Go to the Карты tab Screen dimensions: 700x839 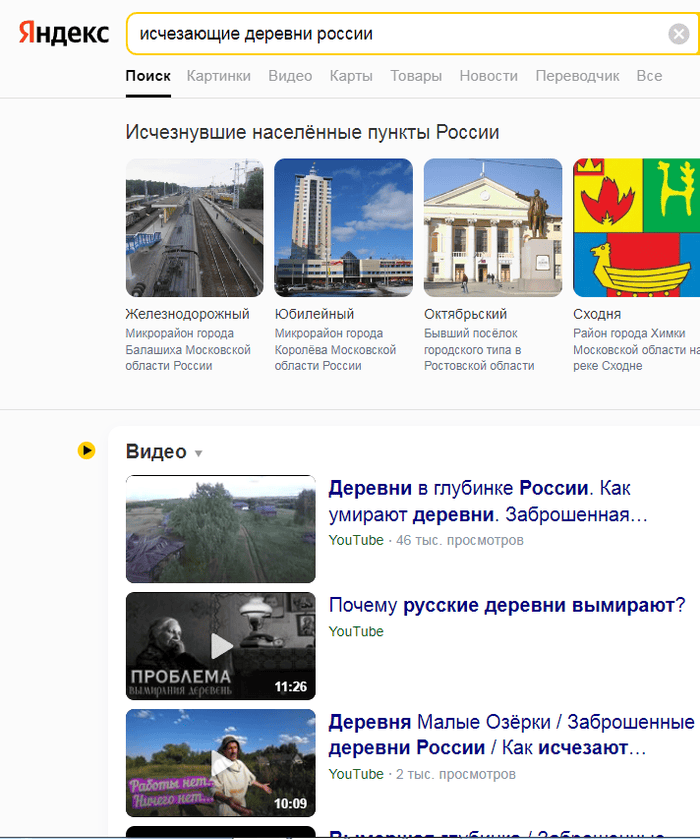pyautogui.click(x=351, y=76)
